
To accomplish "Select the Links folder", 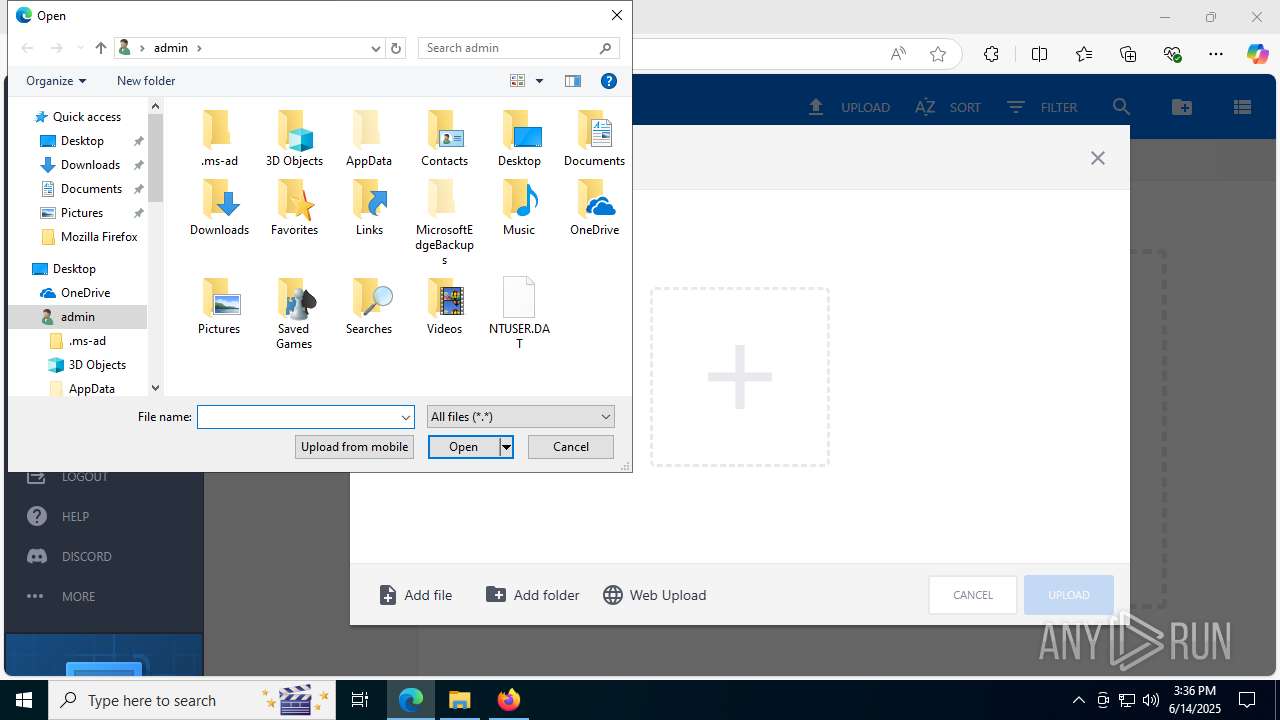I will coord(369,207).
